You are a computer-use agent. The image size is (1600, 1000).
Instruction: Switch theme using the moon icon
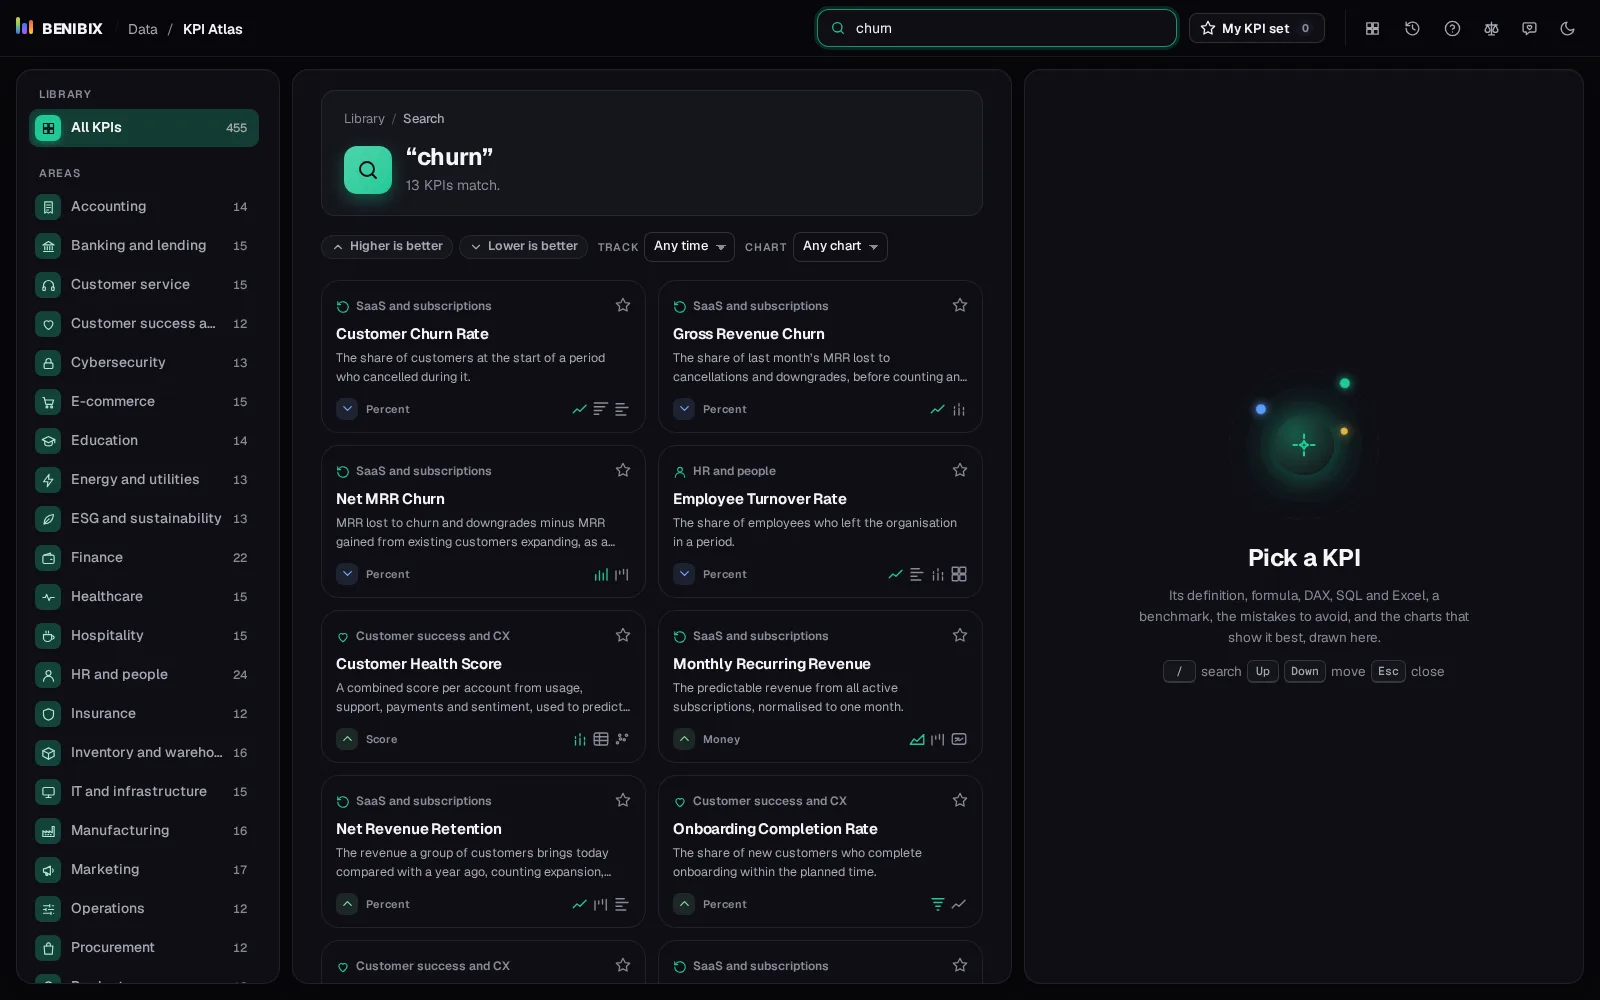(x=1567, y=28)
